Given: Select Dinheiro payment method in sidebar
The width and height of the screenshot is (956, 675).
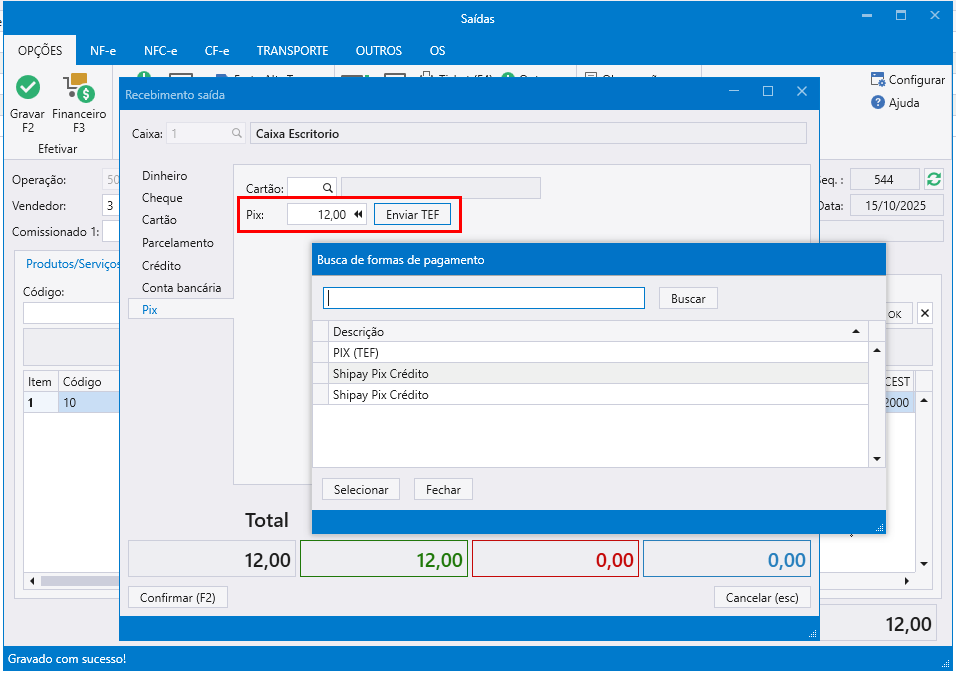Looking at the screenshot, I should [164, 176].
